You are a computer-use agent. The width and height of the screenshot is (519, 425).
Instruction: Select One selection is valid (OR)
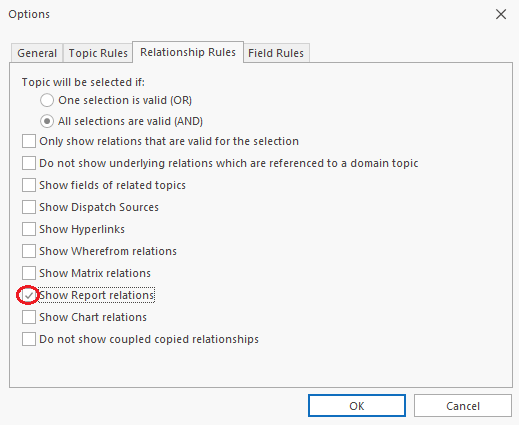47,100
